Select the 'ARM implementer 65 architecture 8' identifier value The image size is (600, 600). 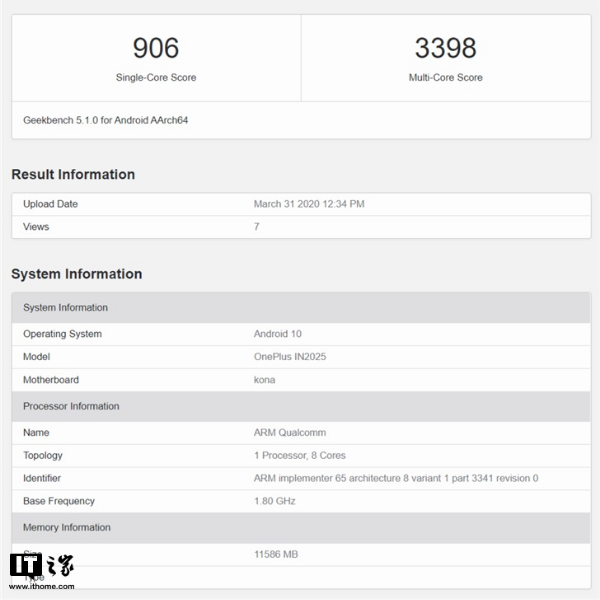[396, 478]
